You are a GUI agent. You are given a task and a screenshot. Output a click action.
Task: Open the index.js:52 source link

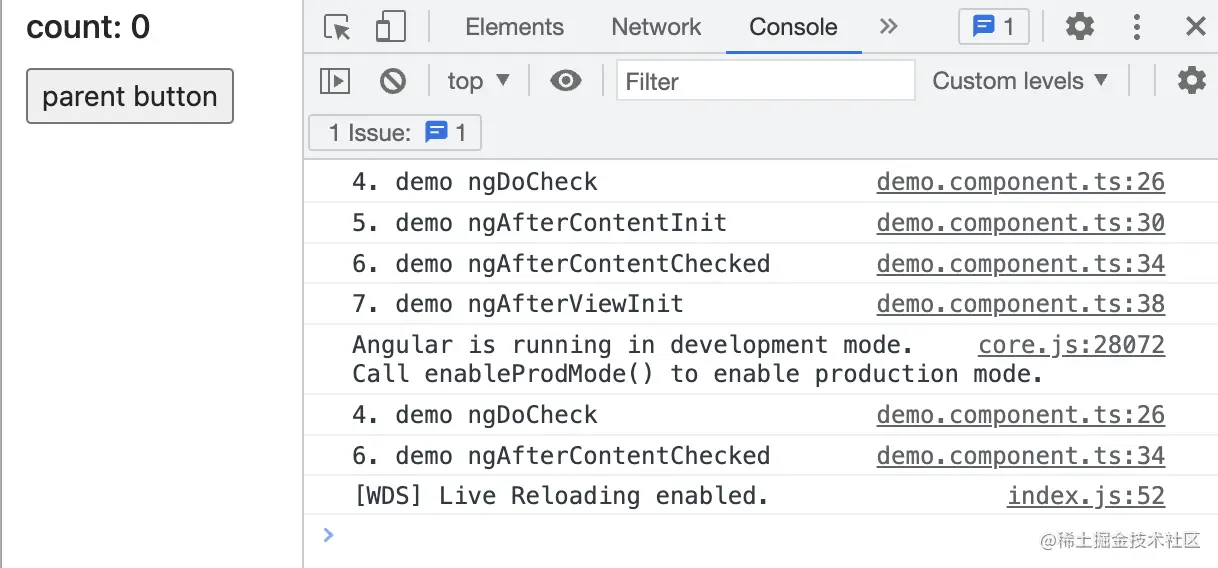(1085, 496)
